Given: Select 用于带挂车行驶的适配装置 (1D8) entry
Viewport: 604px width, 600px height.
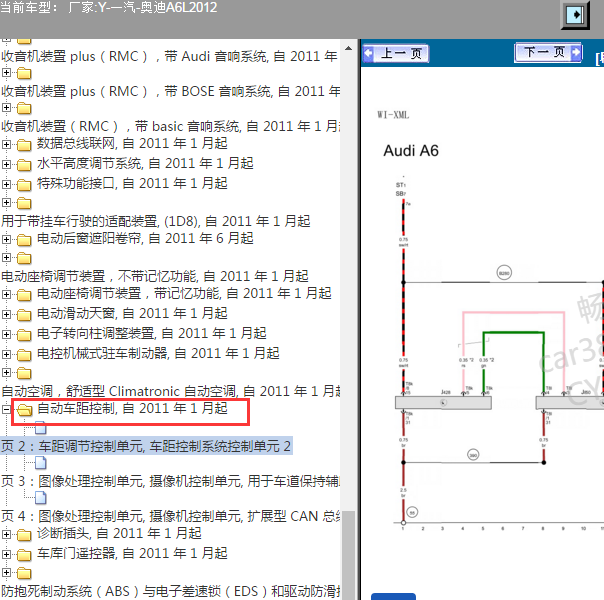Looking at the screenshot, I should point(155,221).
